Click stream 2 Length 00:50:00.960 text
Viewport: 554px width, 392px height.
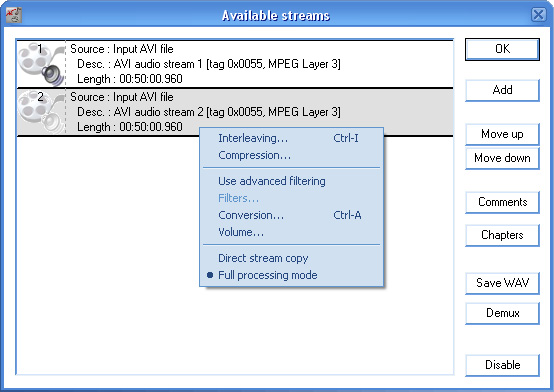coord(130,127)
